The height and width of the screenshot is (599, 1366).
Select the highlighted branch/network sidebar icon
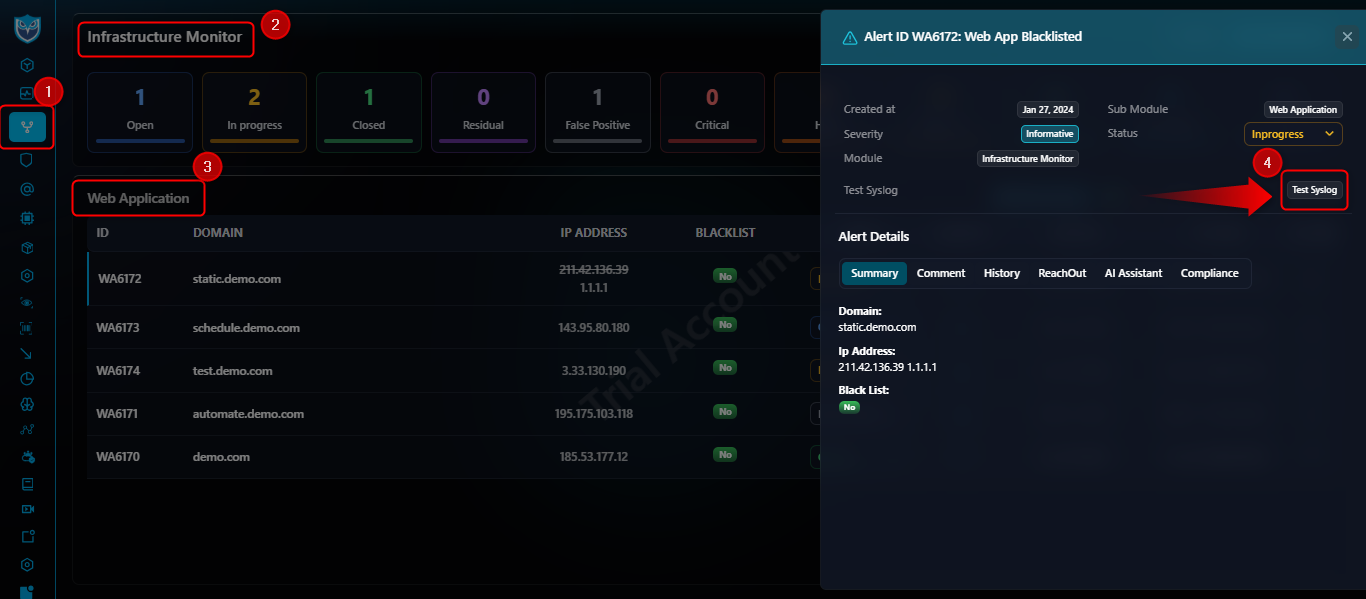click(x=27, y=127)
